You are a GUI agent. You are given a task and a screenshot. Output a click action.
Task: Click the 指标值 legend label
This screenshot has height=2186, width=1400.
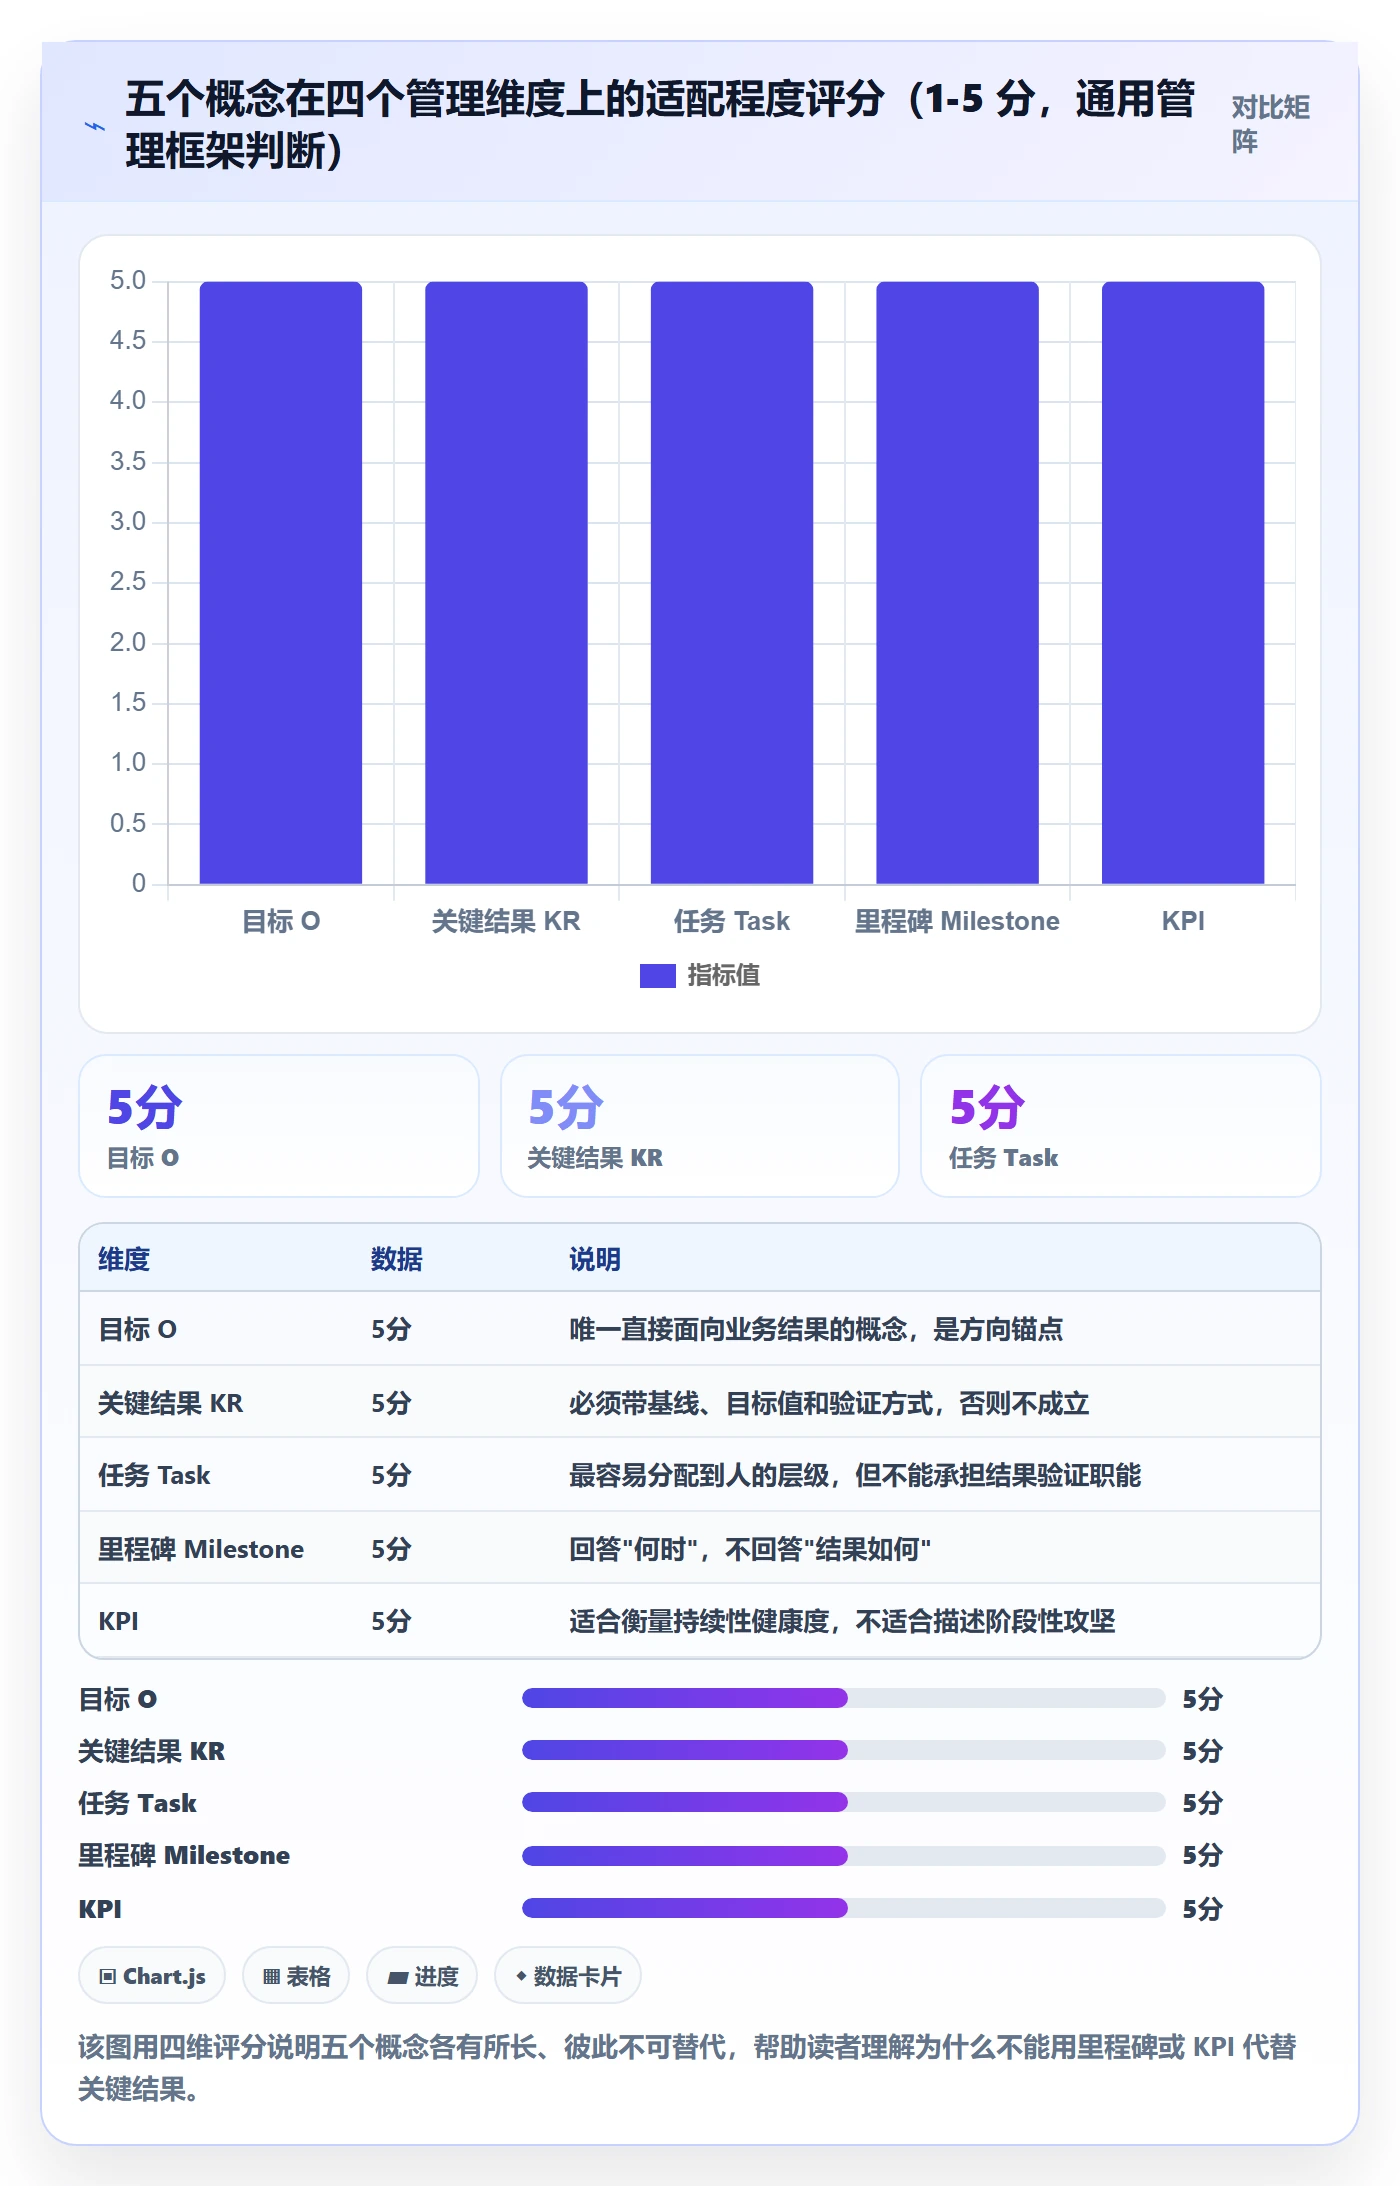(723, 975)
